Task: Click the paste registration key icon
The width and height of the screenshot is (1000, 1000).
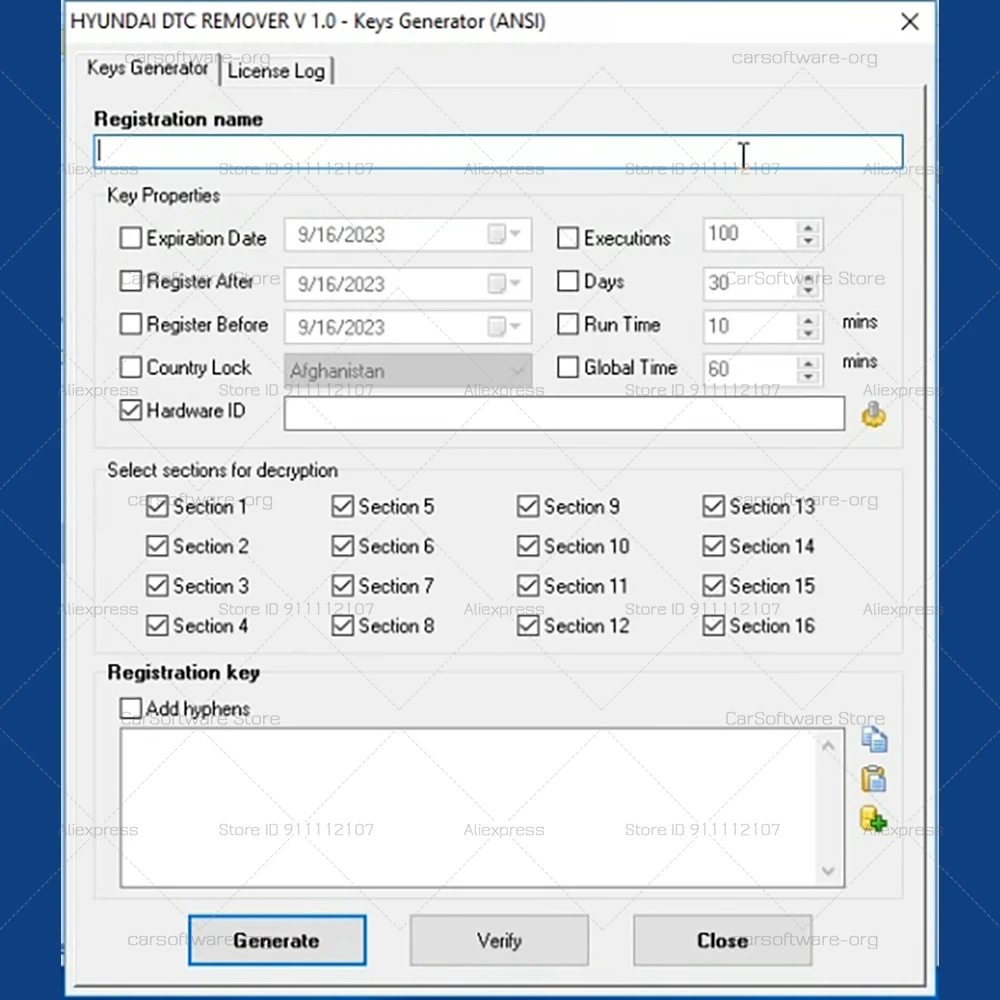Action: click(x=874, y=779)
